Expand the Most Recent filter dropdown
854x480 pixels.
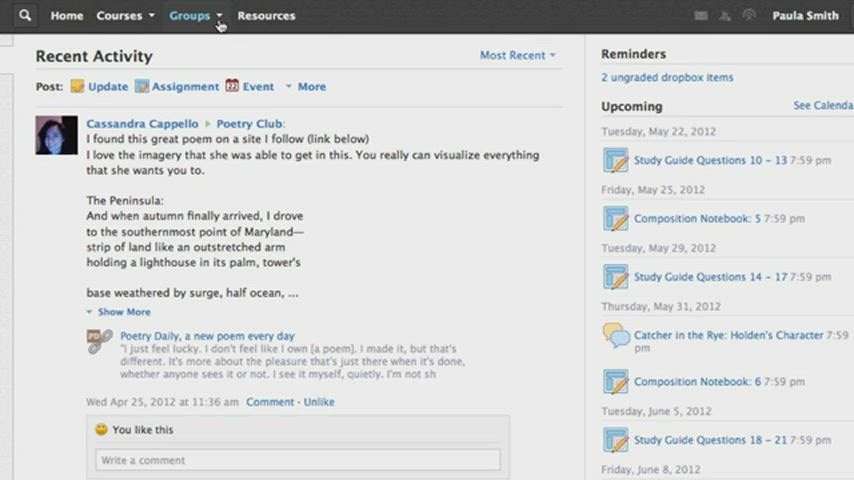(517, 56)
